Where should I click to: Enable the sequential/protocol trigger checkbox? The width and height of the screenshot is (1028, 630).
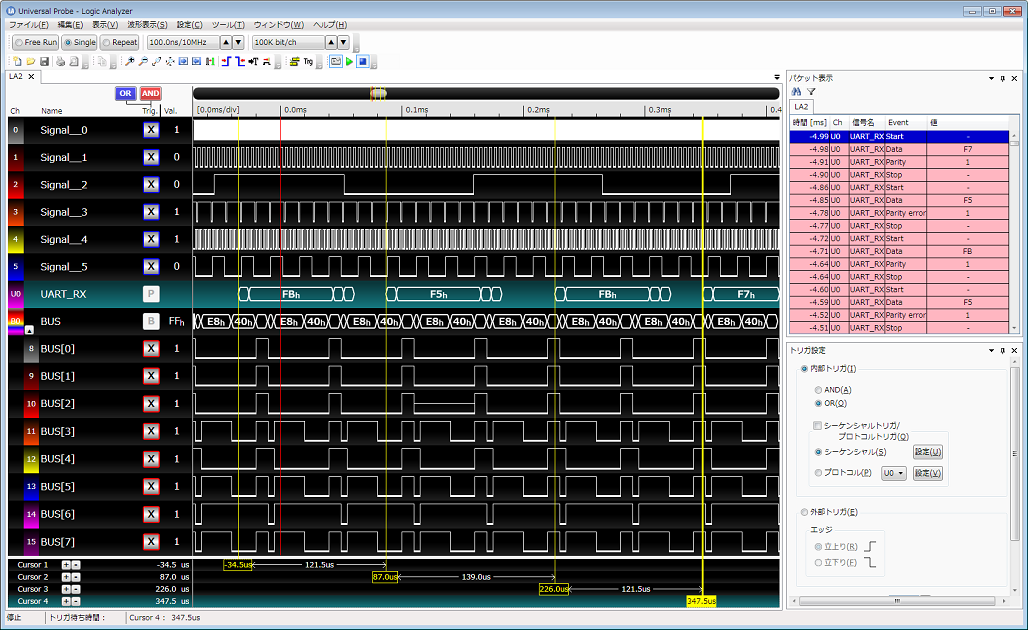pyautogui.click(x=818, y=426)
